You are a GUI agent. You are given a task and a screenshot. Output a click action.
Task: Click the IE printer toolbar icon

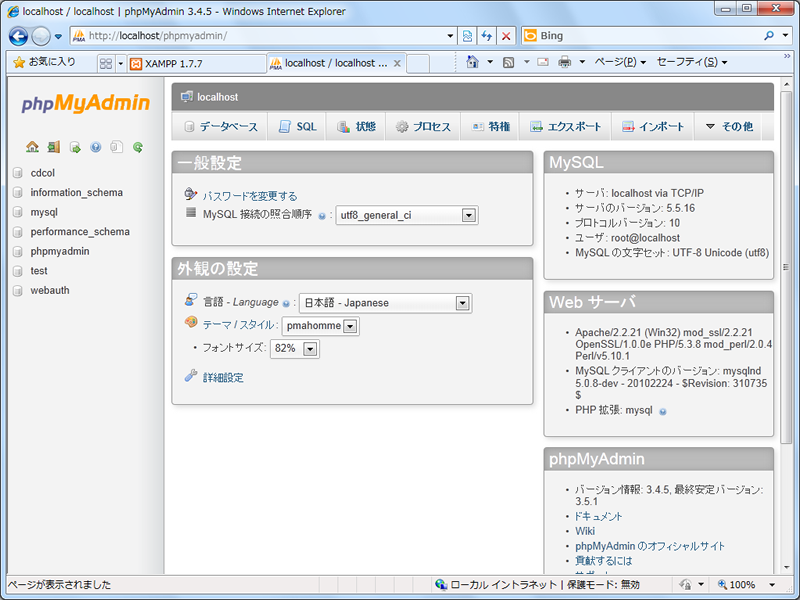point(565,62)
